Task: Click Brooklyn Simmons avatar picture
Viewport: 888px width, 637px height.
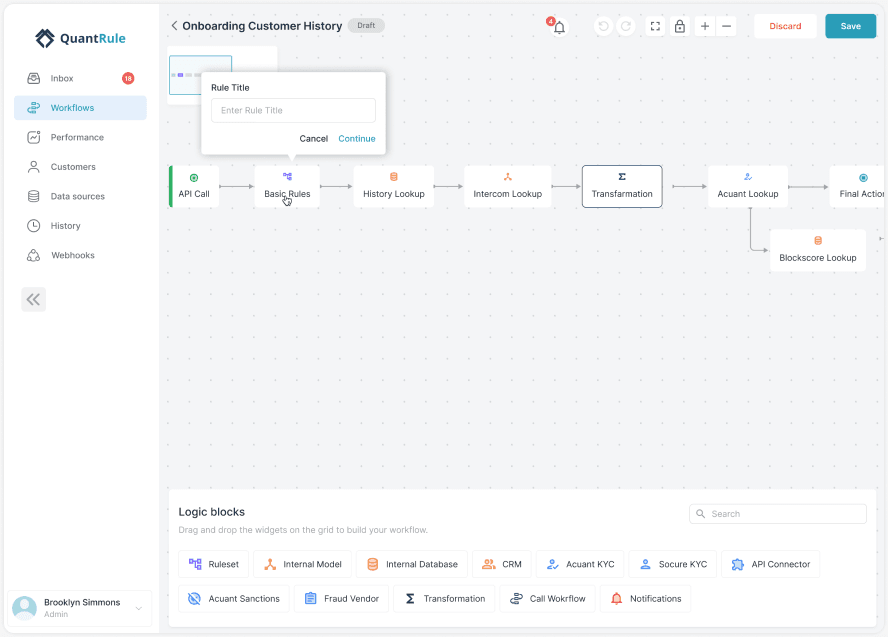Action: pyautogui.click(x=24, y=608)
